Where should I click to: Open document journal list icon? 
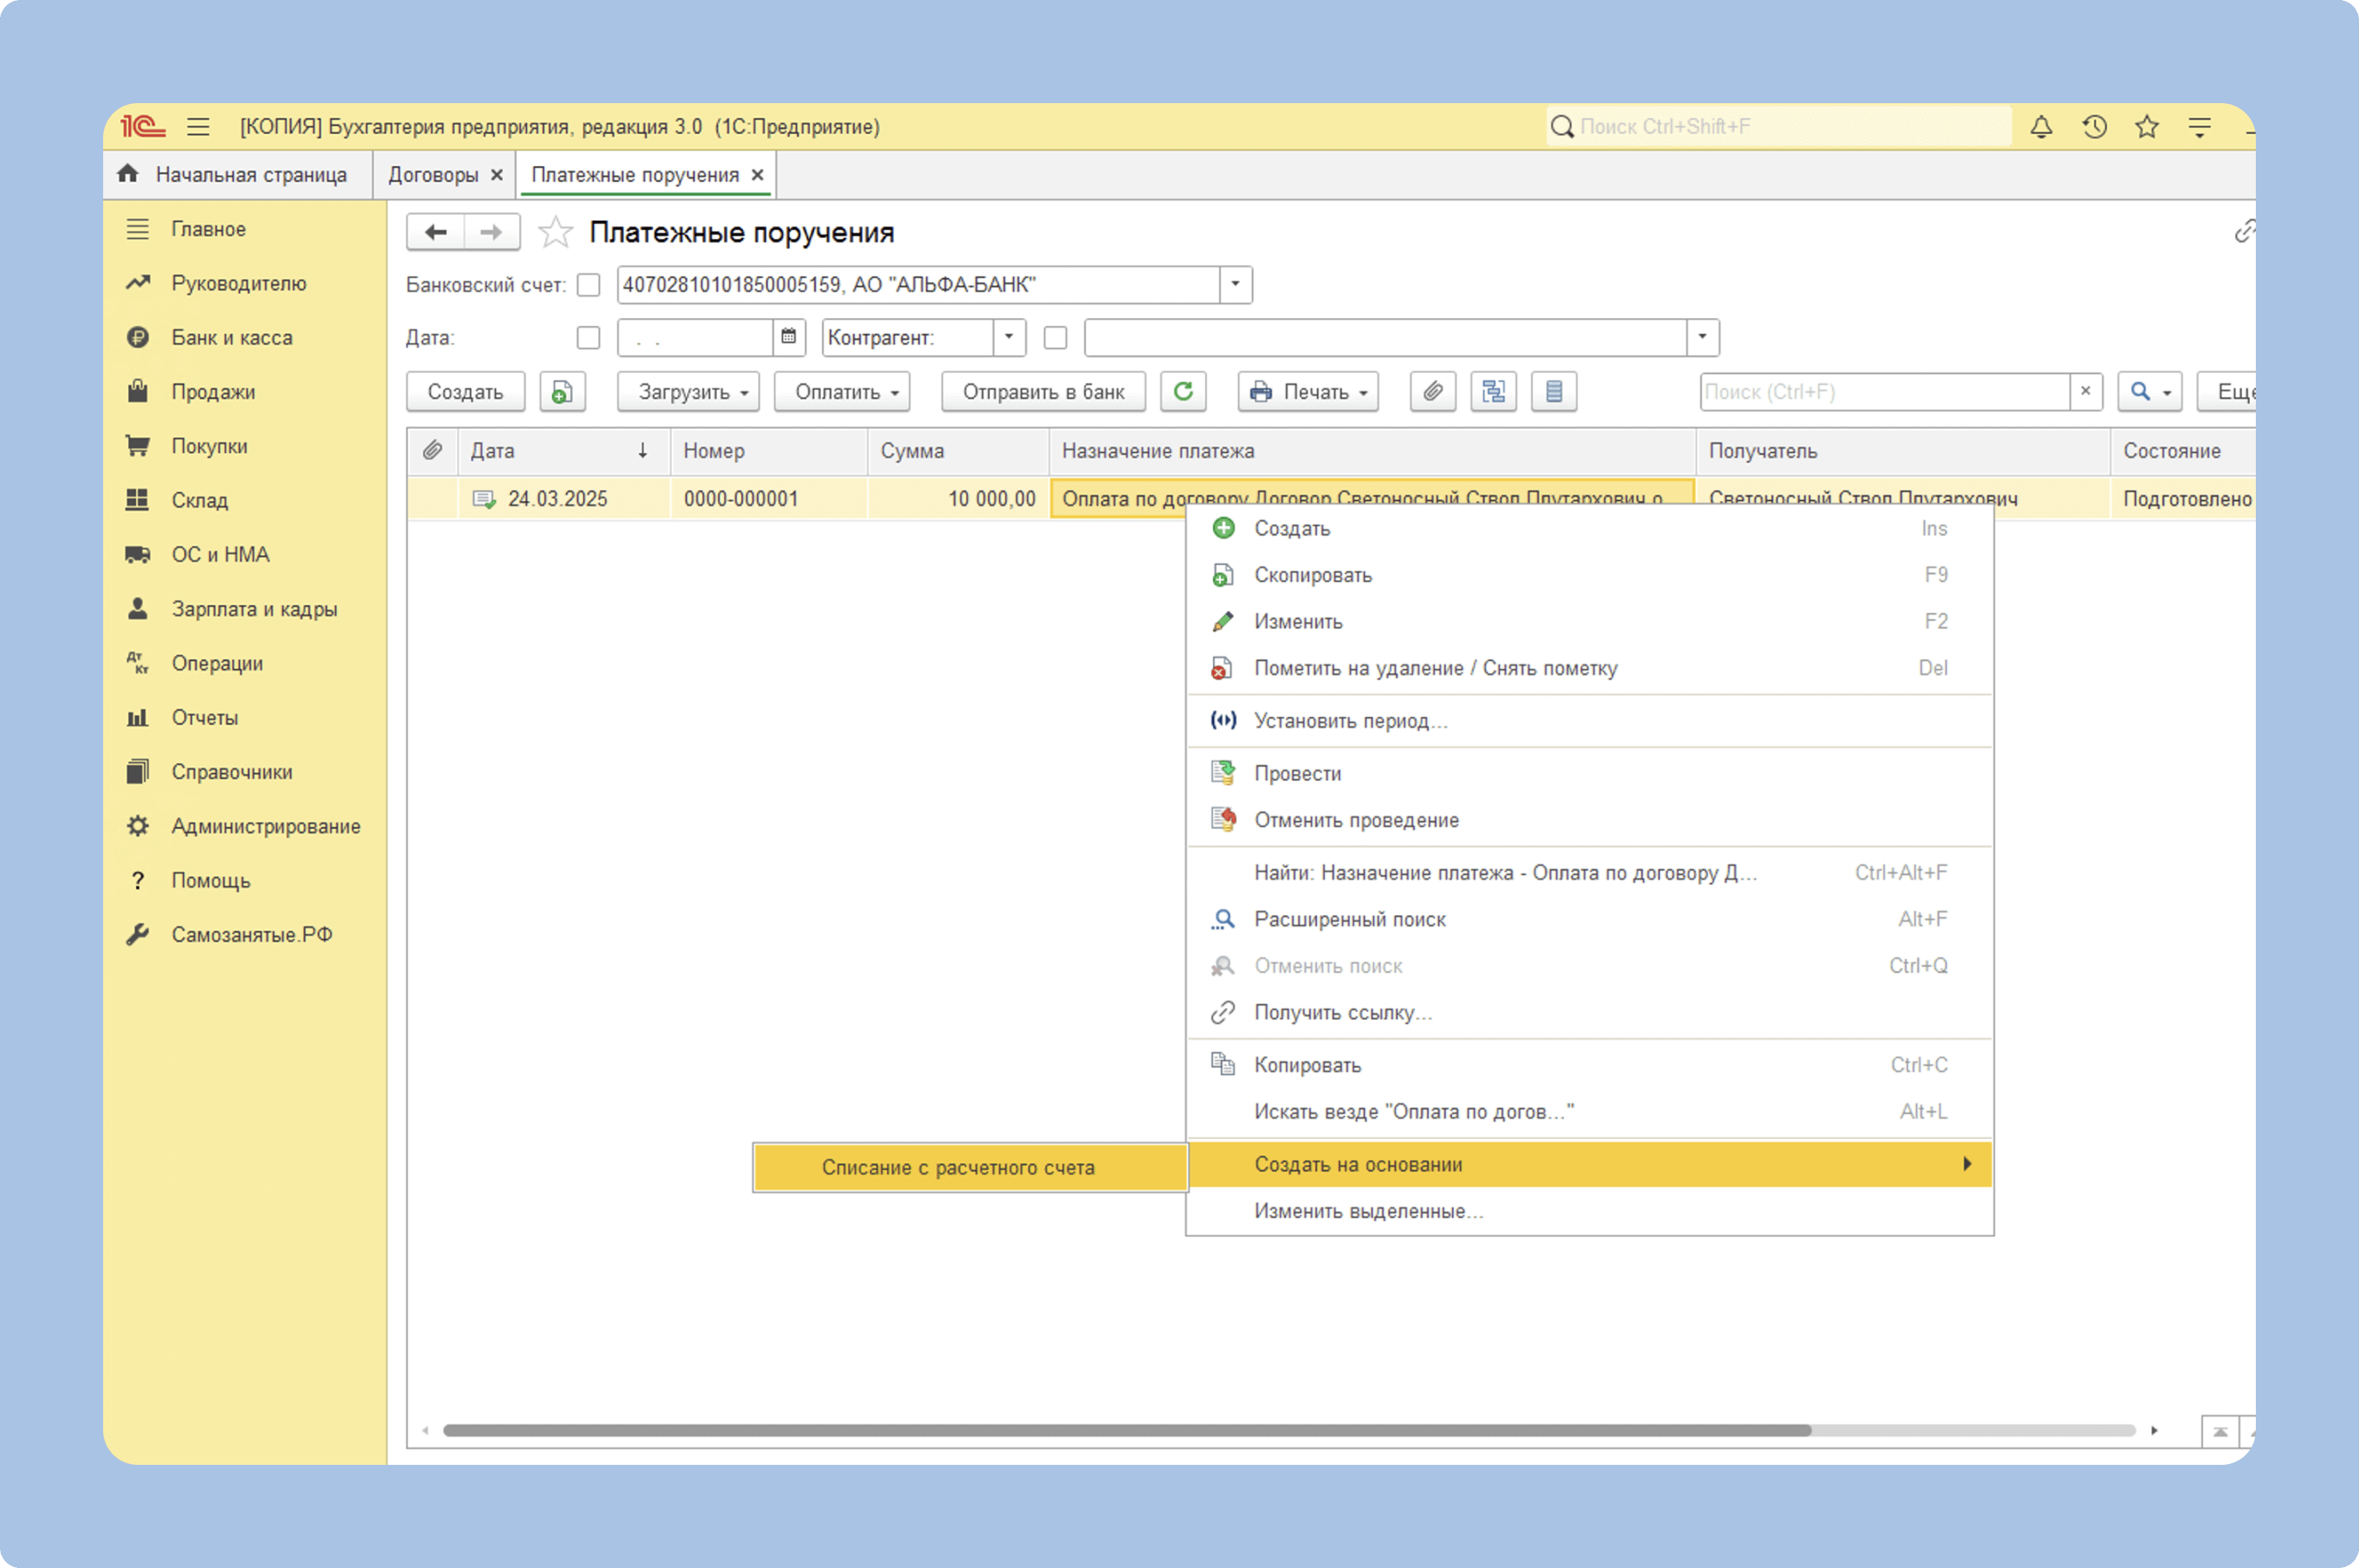1553,392
